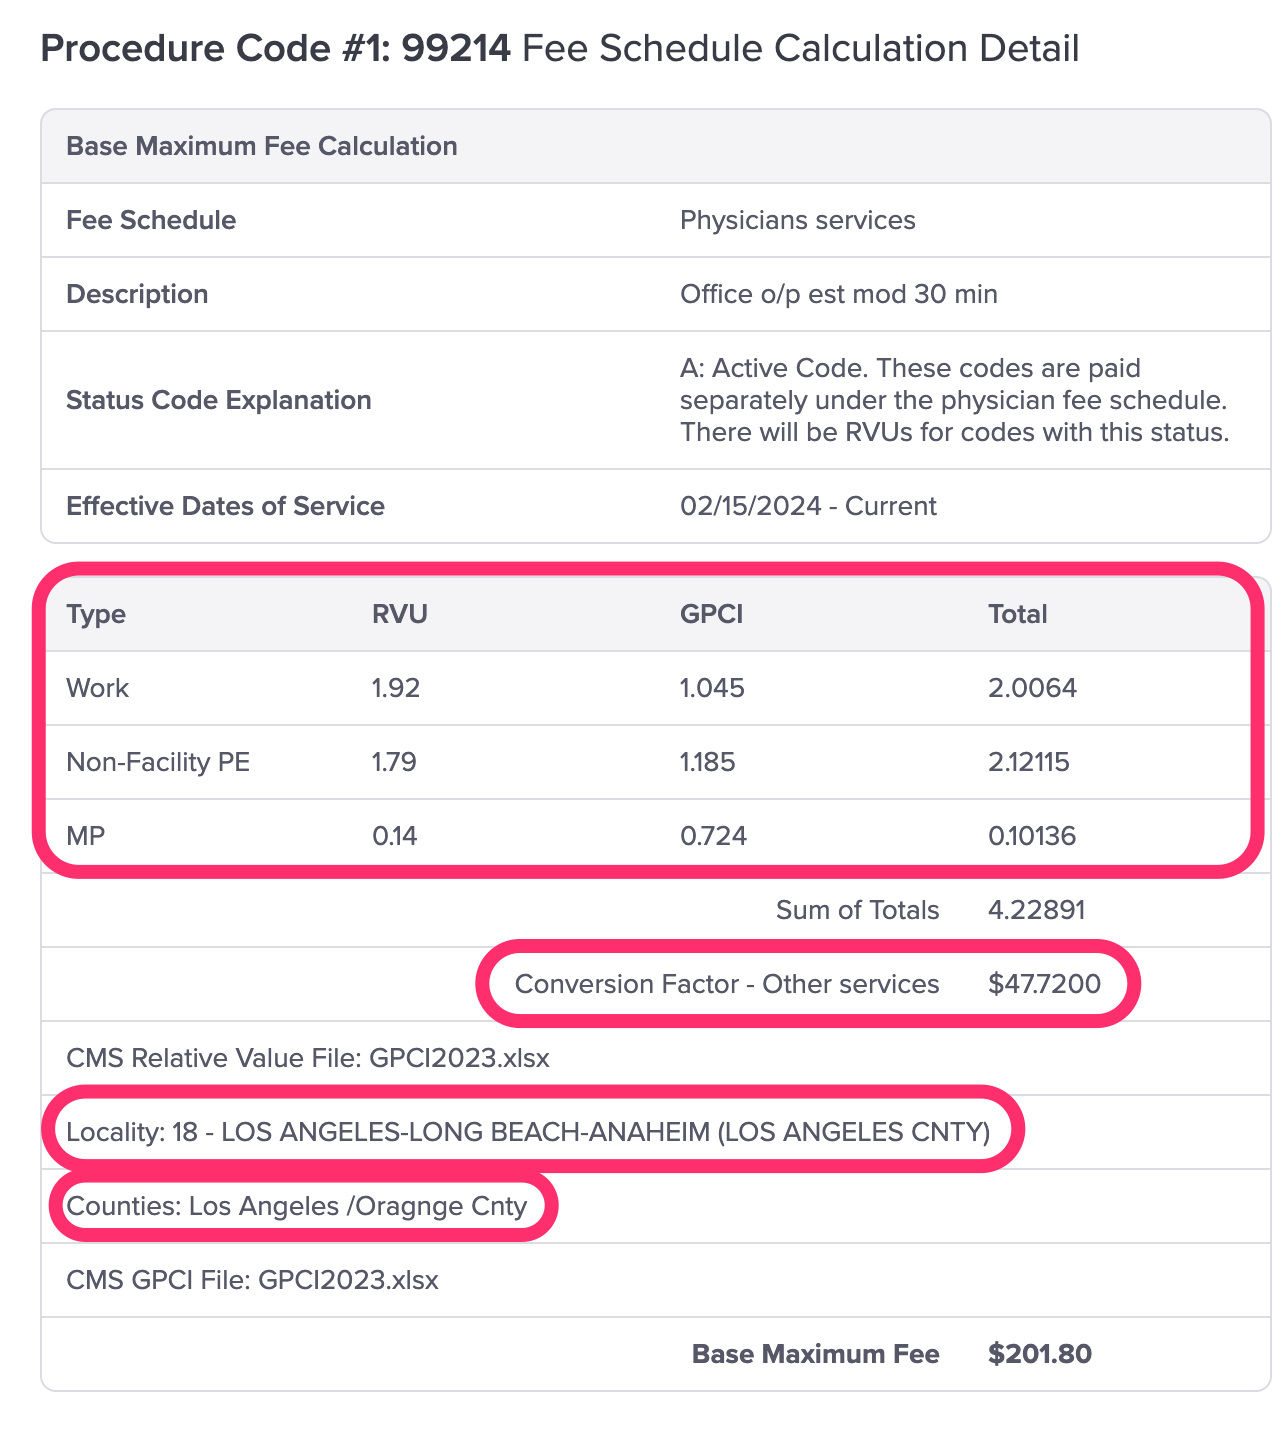Click the CMS Relative Value File GPCI2023.xlsx line
Image resolution: width=1288 pixels, height=1432 pixels.
[308, 1058]
